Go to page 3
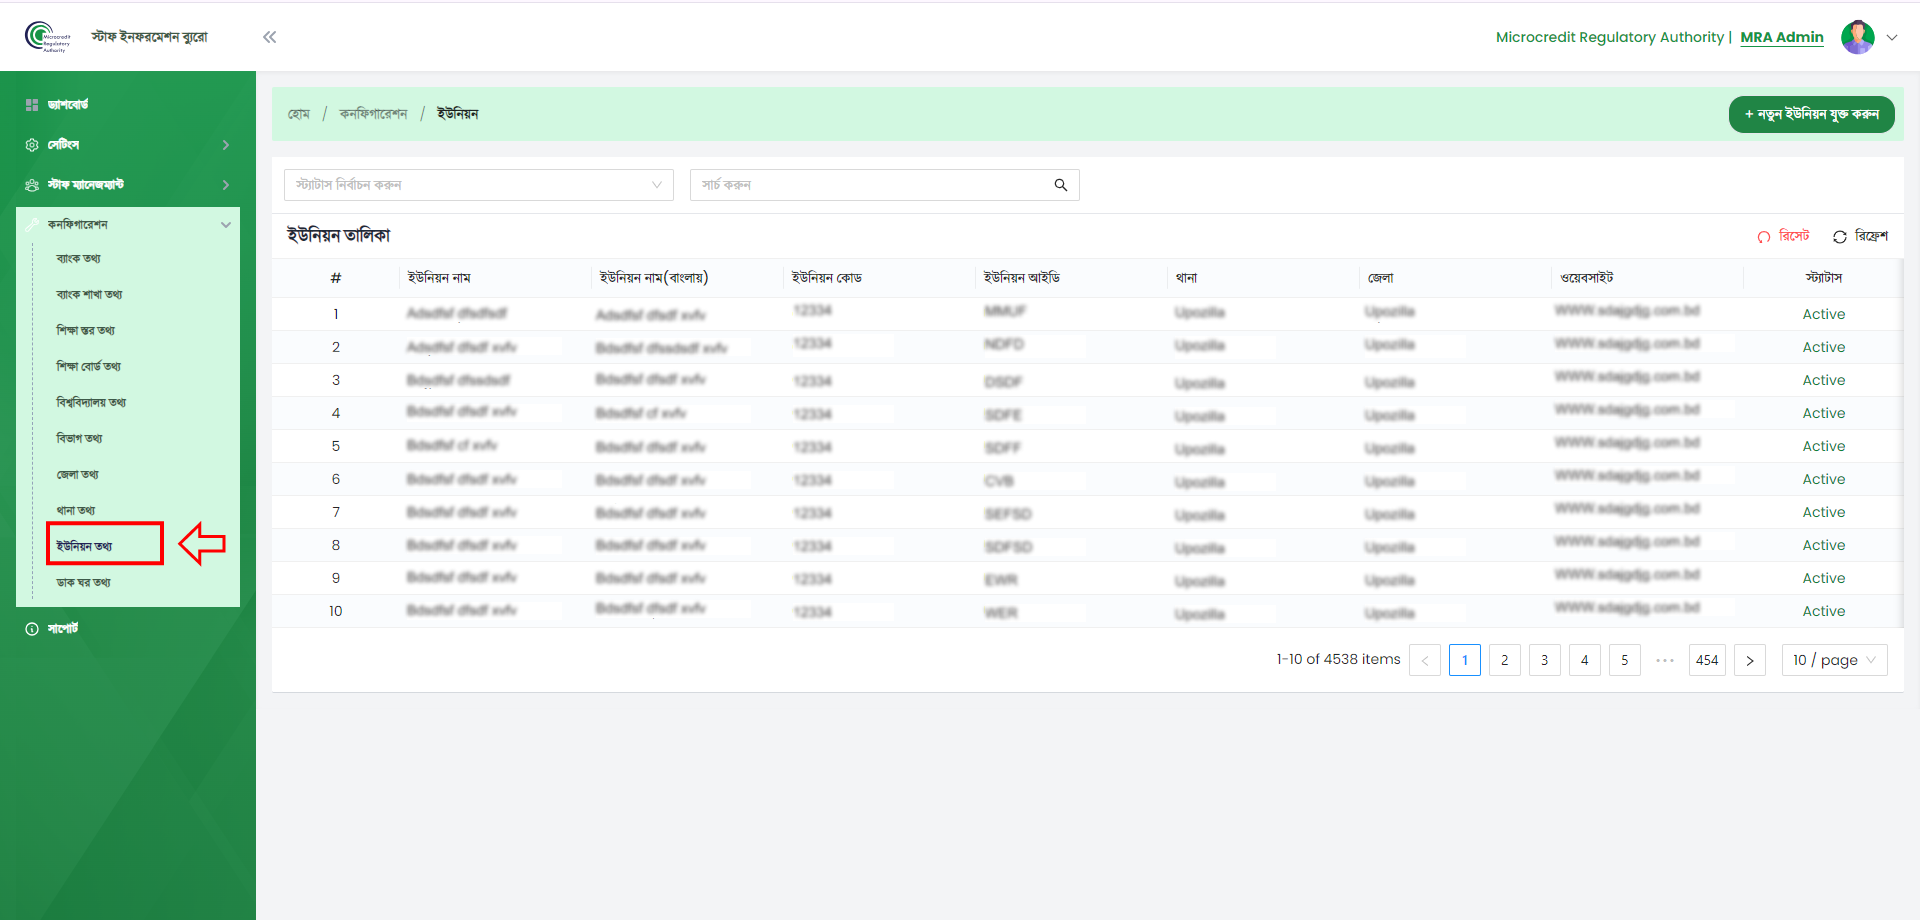The height and width of the screenshot is (920, 1920). pyautogui.click(x=1545, y=660)
